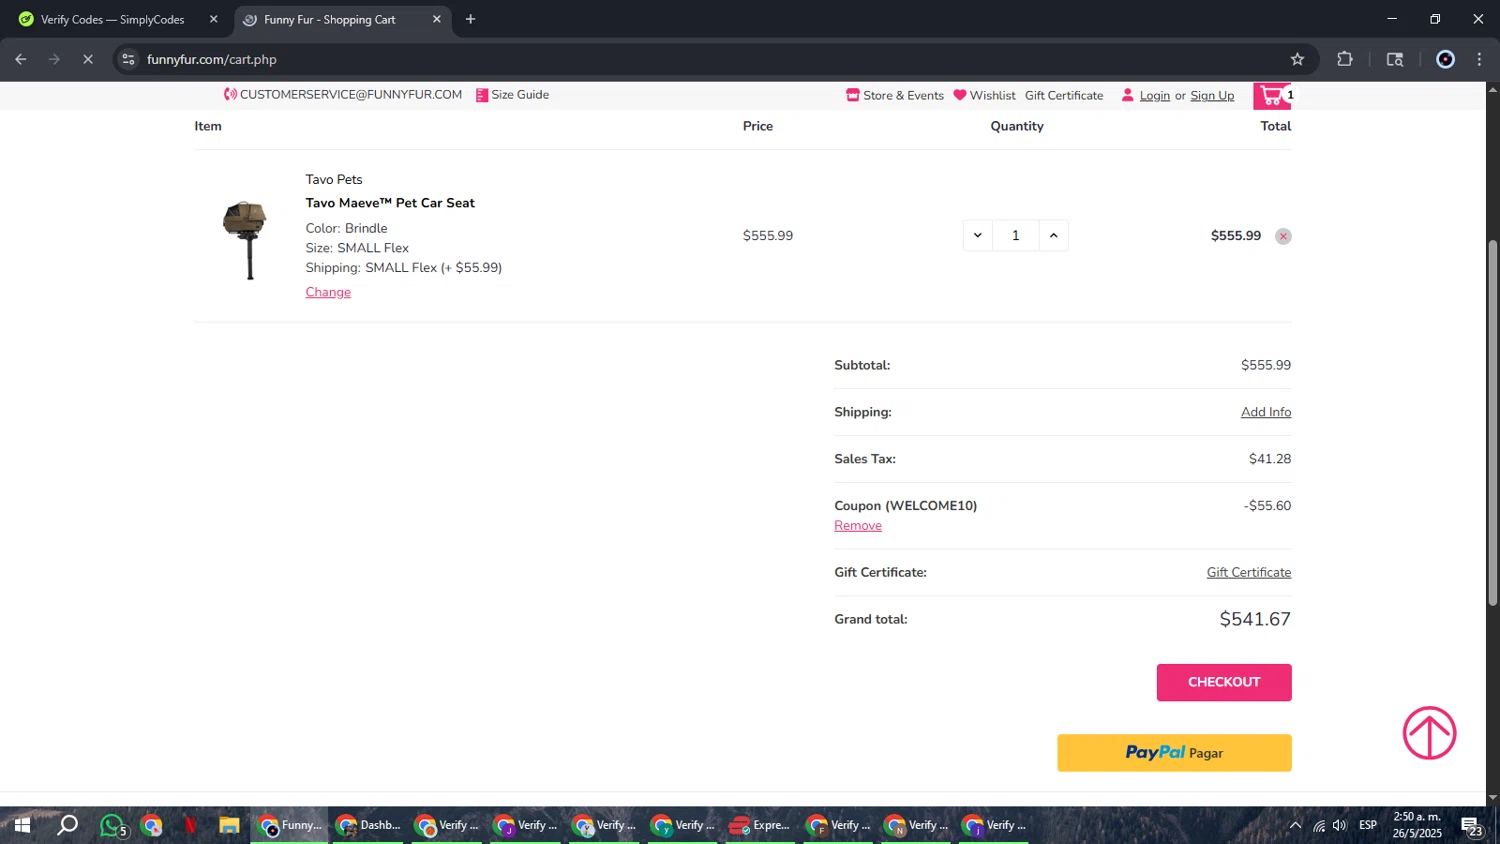
Task: Open the ESP language indicator
Action: 1368,825
